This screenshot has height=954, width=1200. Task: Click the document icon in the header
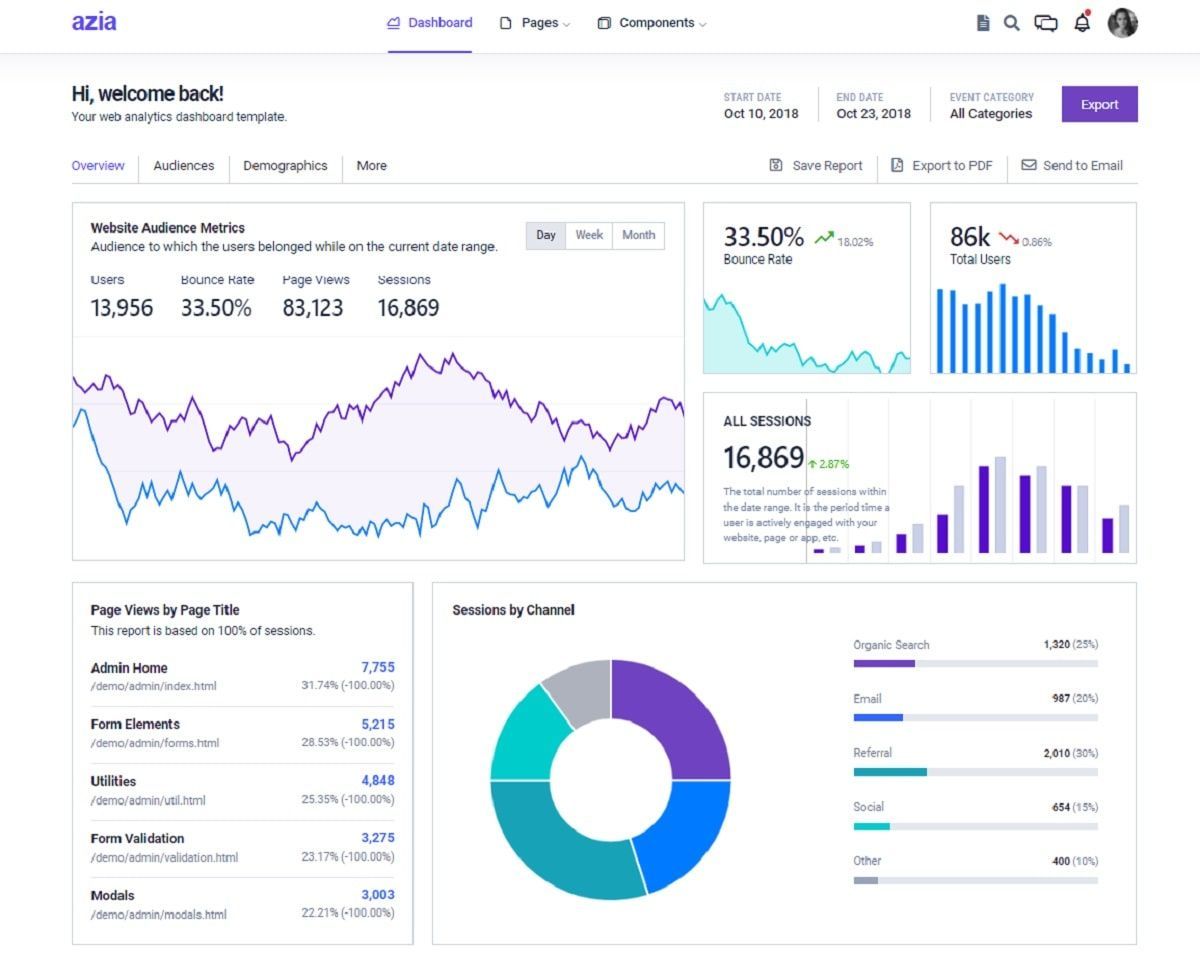[982, 22]
